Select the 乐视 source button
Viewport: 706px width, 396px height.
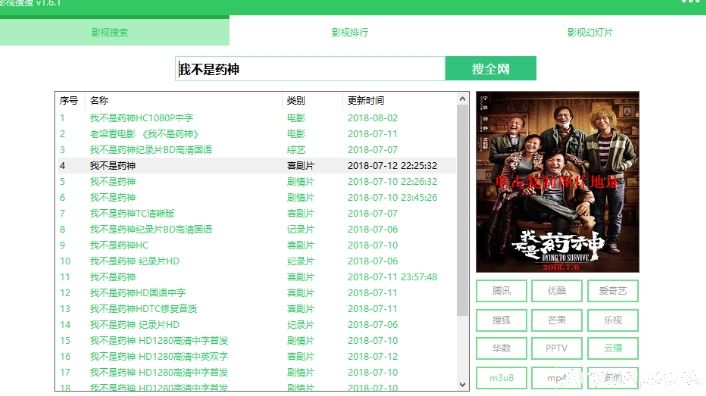pos(613,320)
